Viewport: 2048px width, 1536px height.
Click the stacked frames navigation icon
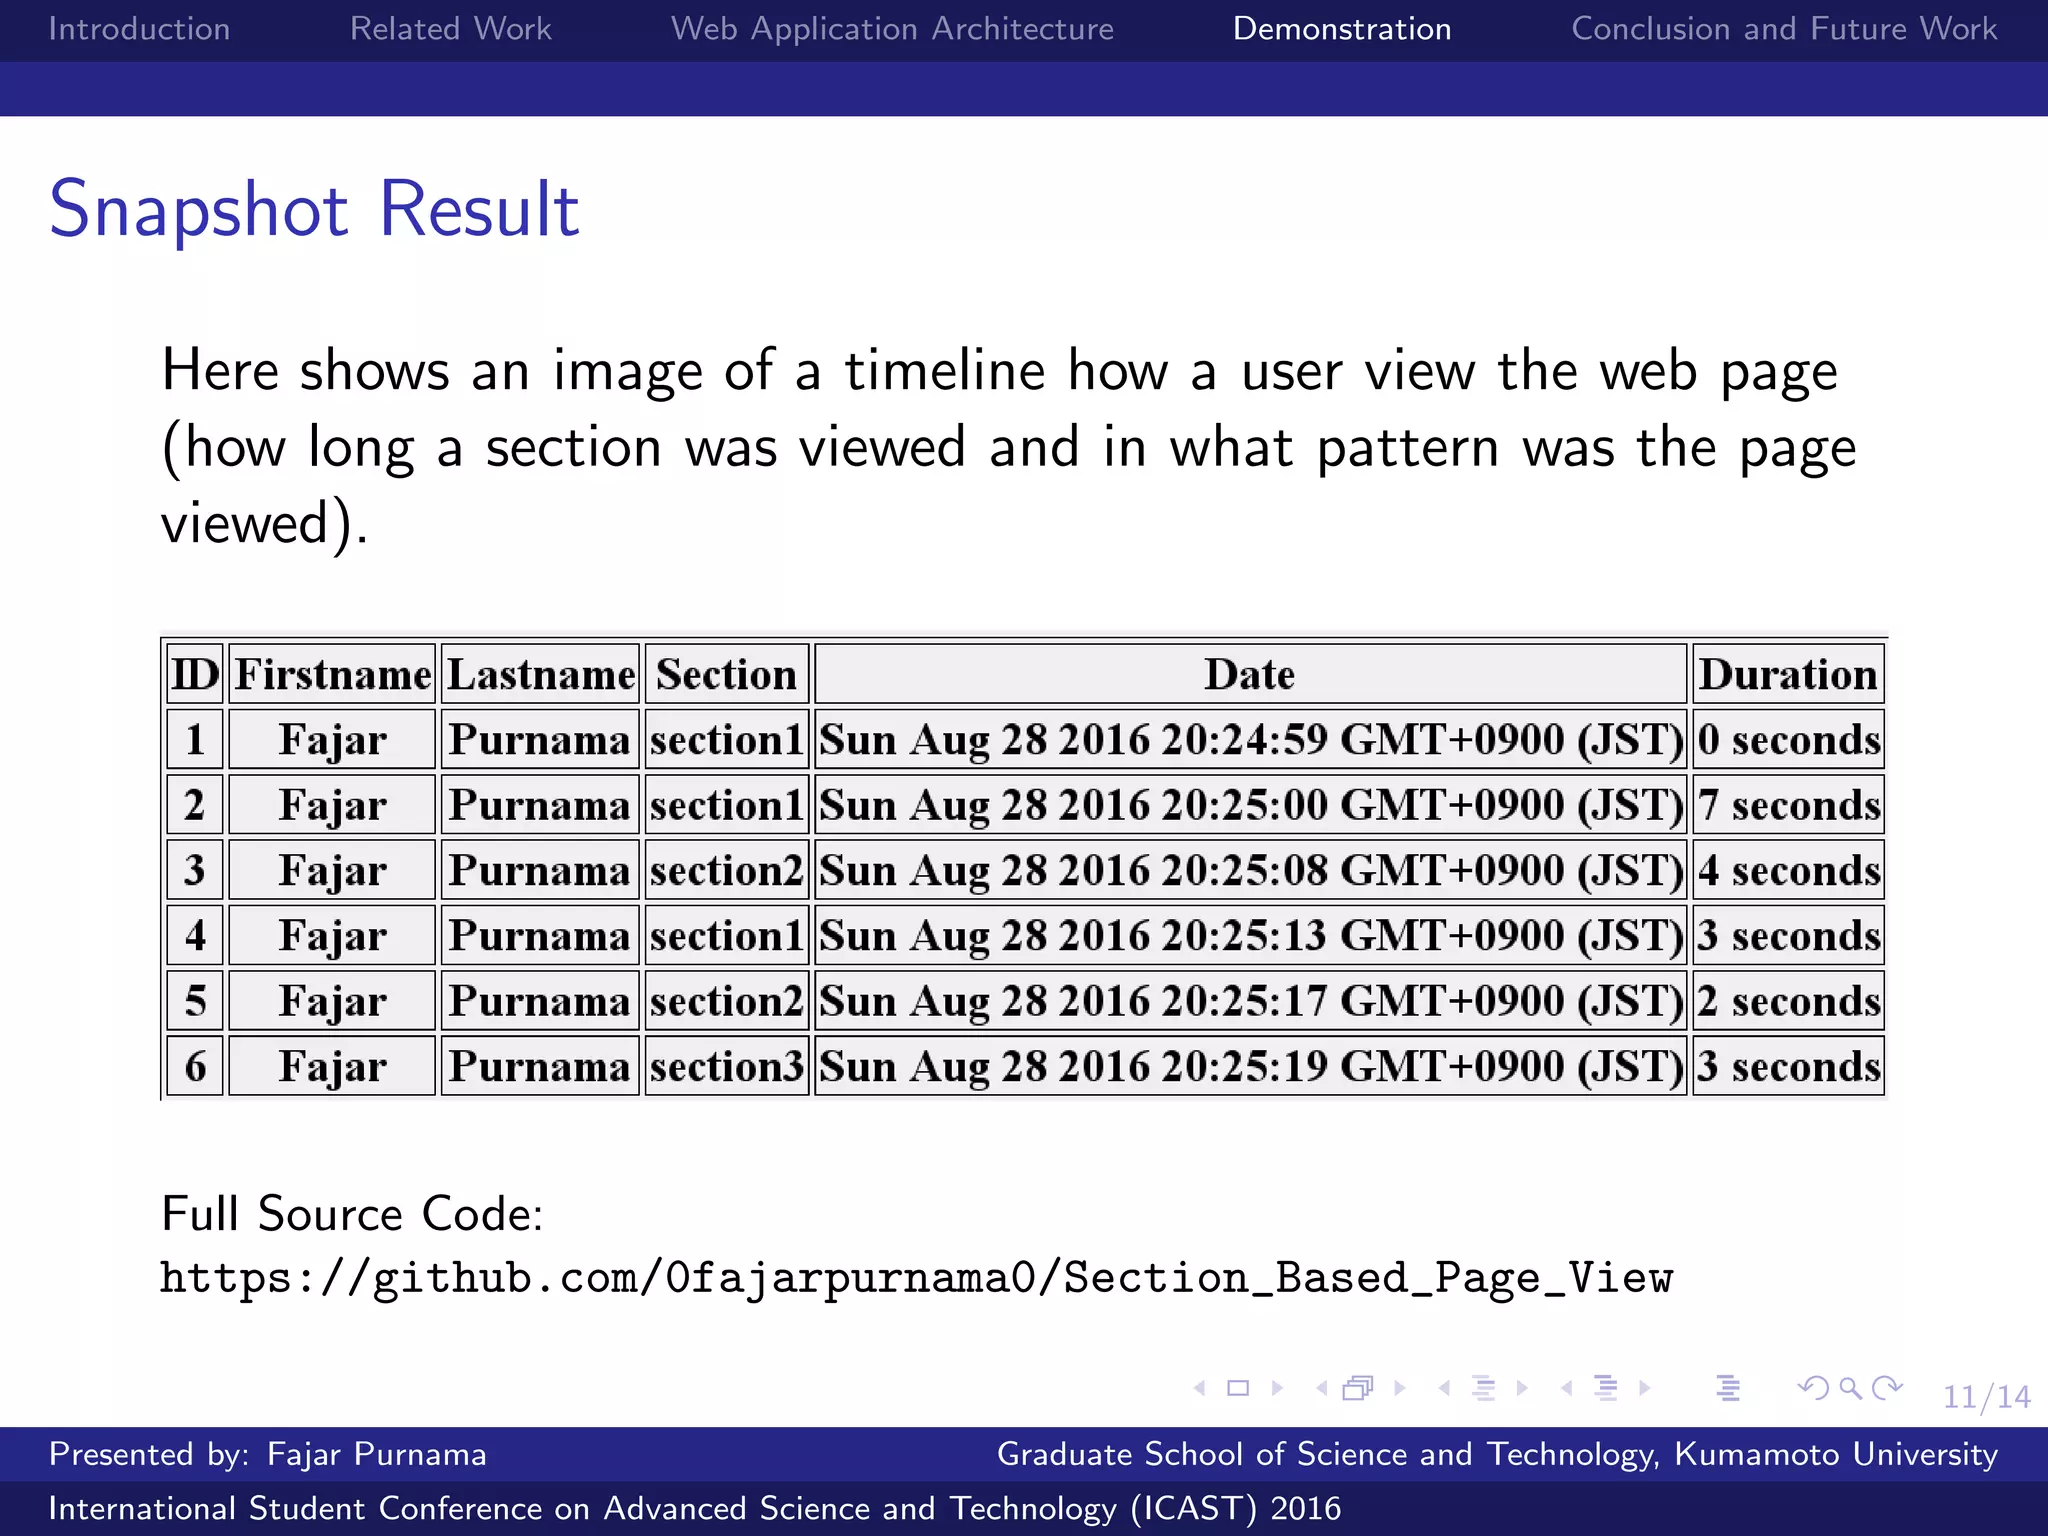[x=1359, y=1388]
